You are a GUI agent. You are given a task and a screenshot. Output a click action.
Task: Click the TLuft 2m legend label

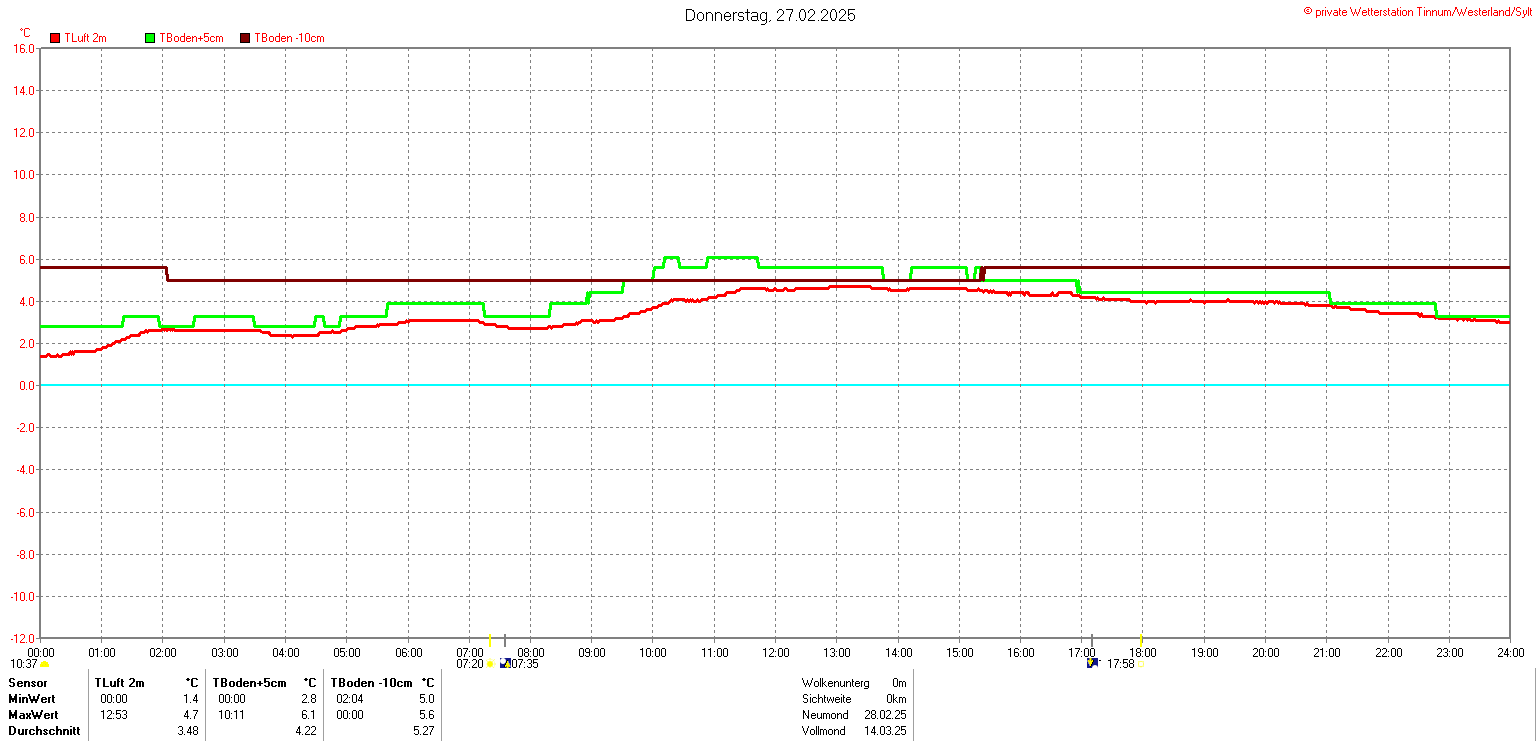coord(85,38)
